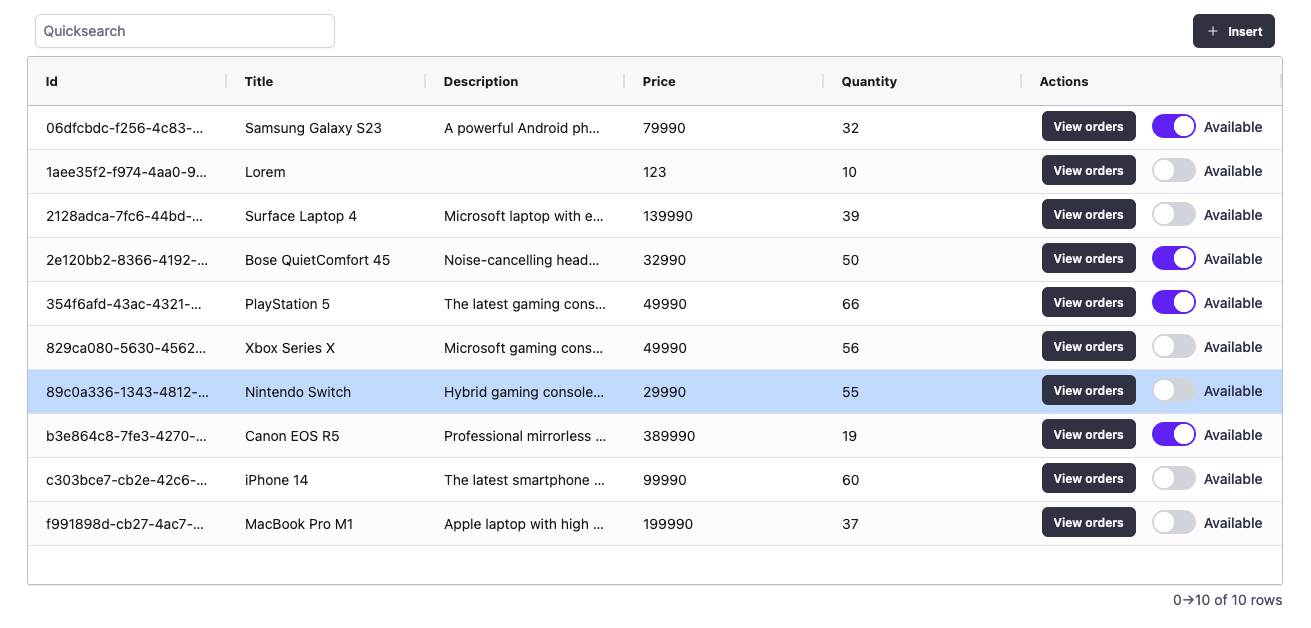Click the Quantity column header
This screenshot has height=628, width=1311.
868,81
